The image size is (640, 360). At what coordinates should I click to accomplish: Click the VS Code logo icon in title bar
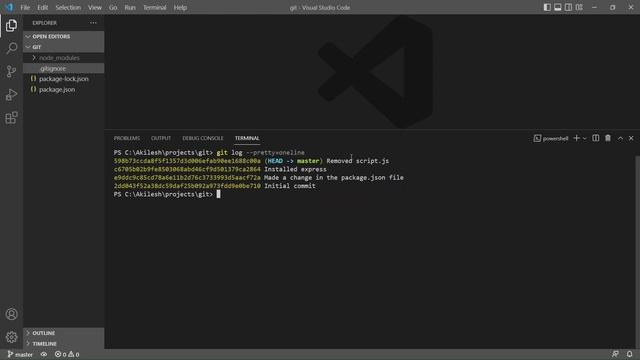pyautogui.click(x=9, y=7)
